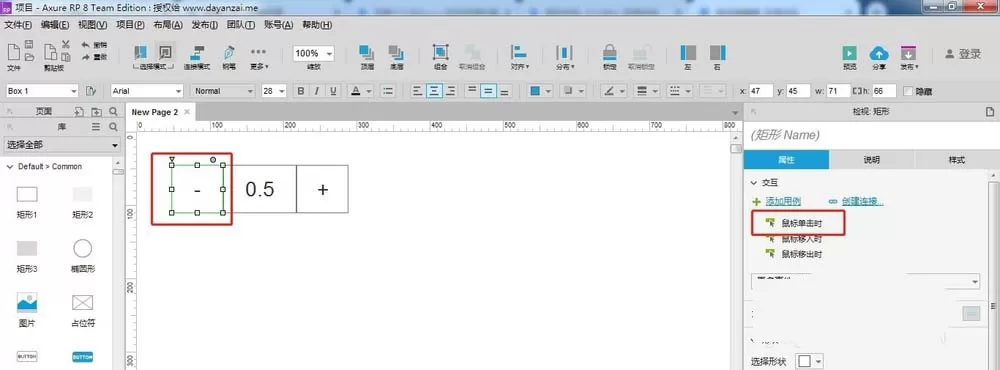Click the format painter icon beside Box 1
The image size is (1000, 370).
(x=91, y=91)
